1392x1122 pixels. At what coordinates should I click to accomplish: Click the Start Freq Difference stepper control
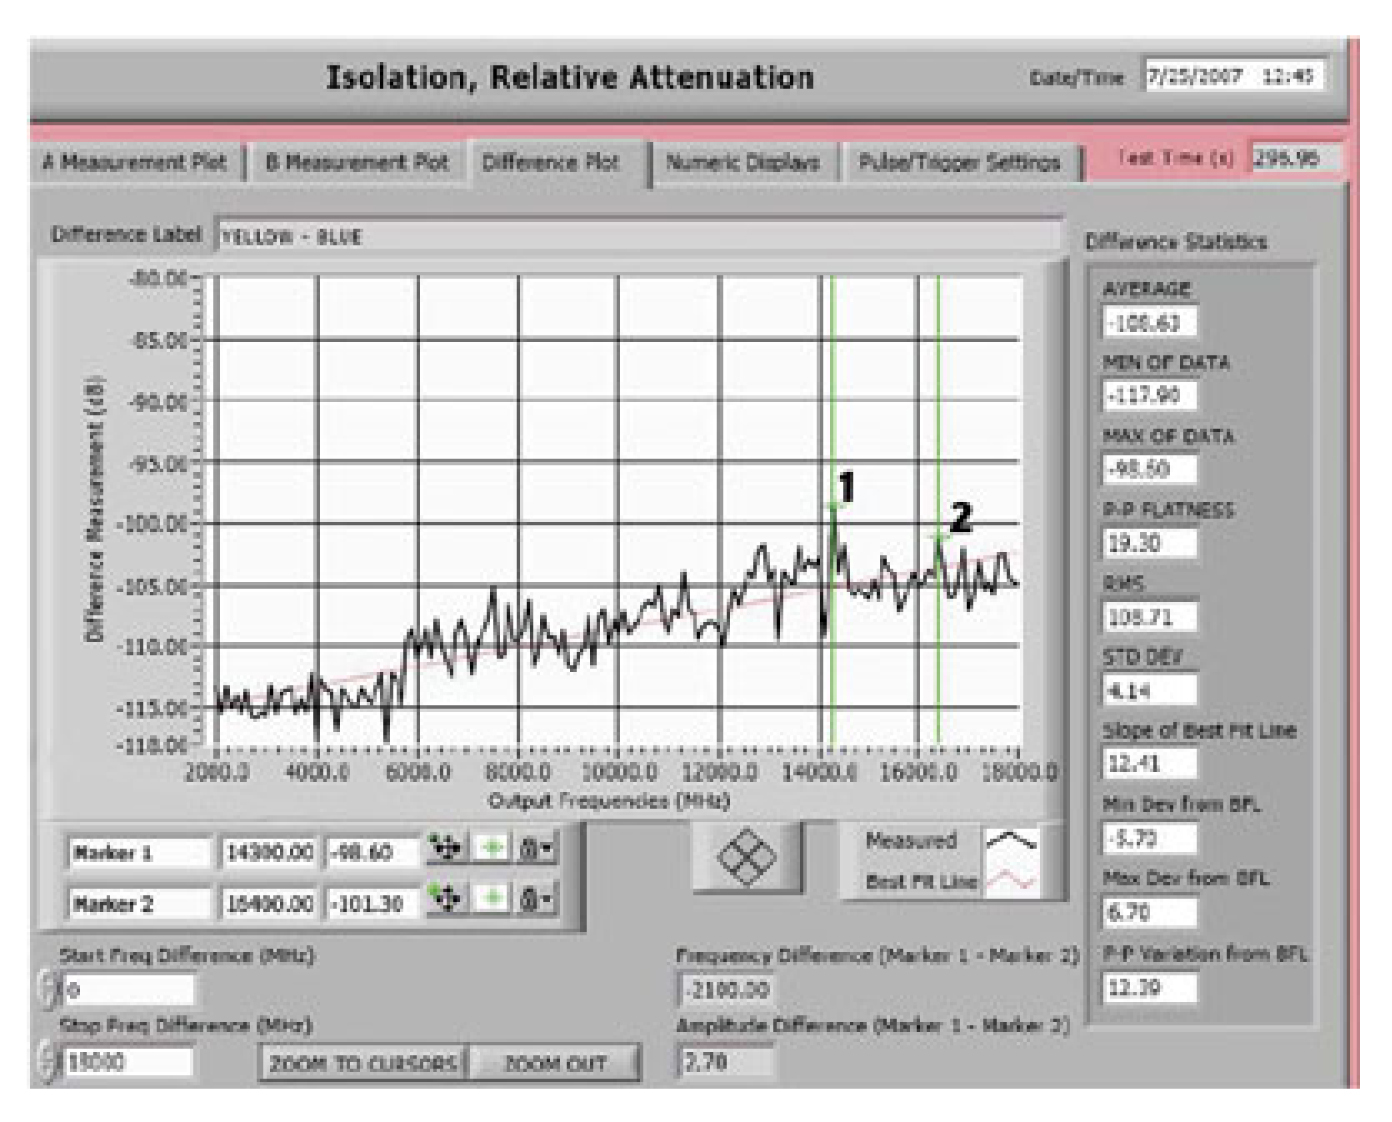(x=46, y=989)
